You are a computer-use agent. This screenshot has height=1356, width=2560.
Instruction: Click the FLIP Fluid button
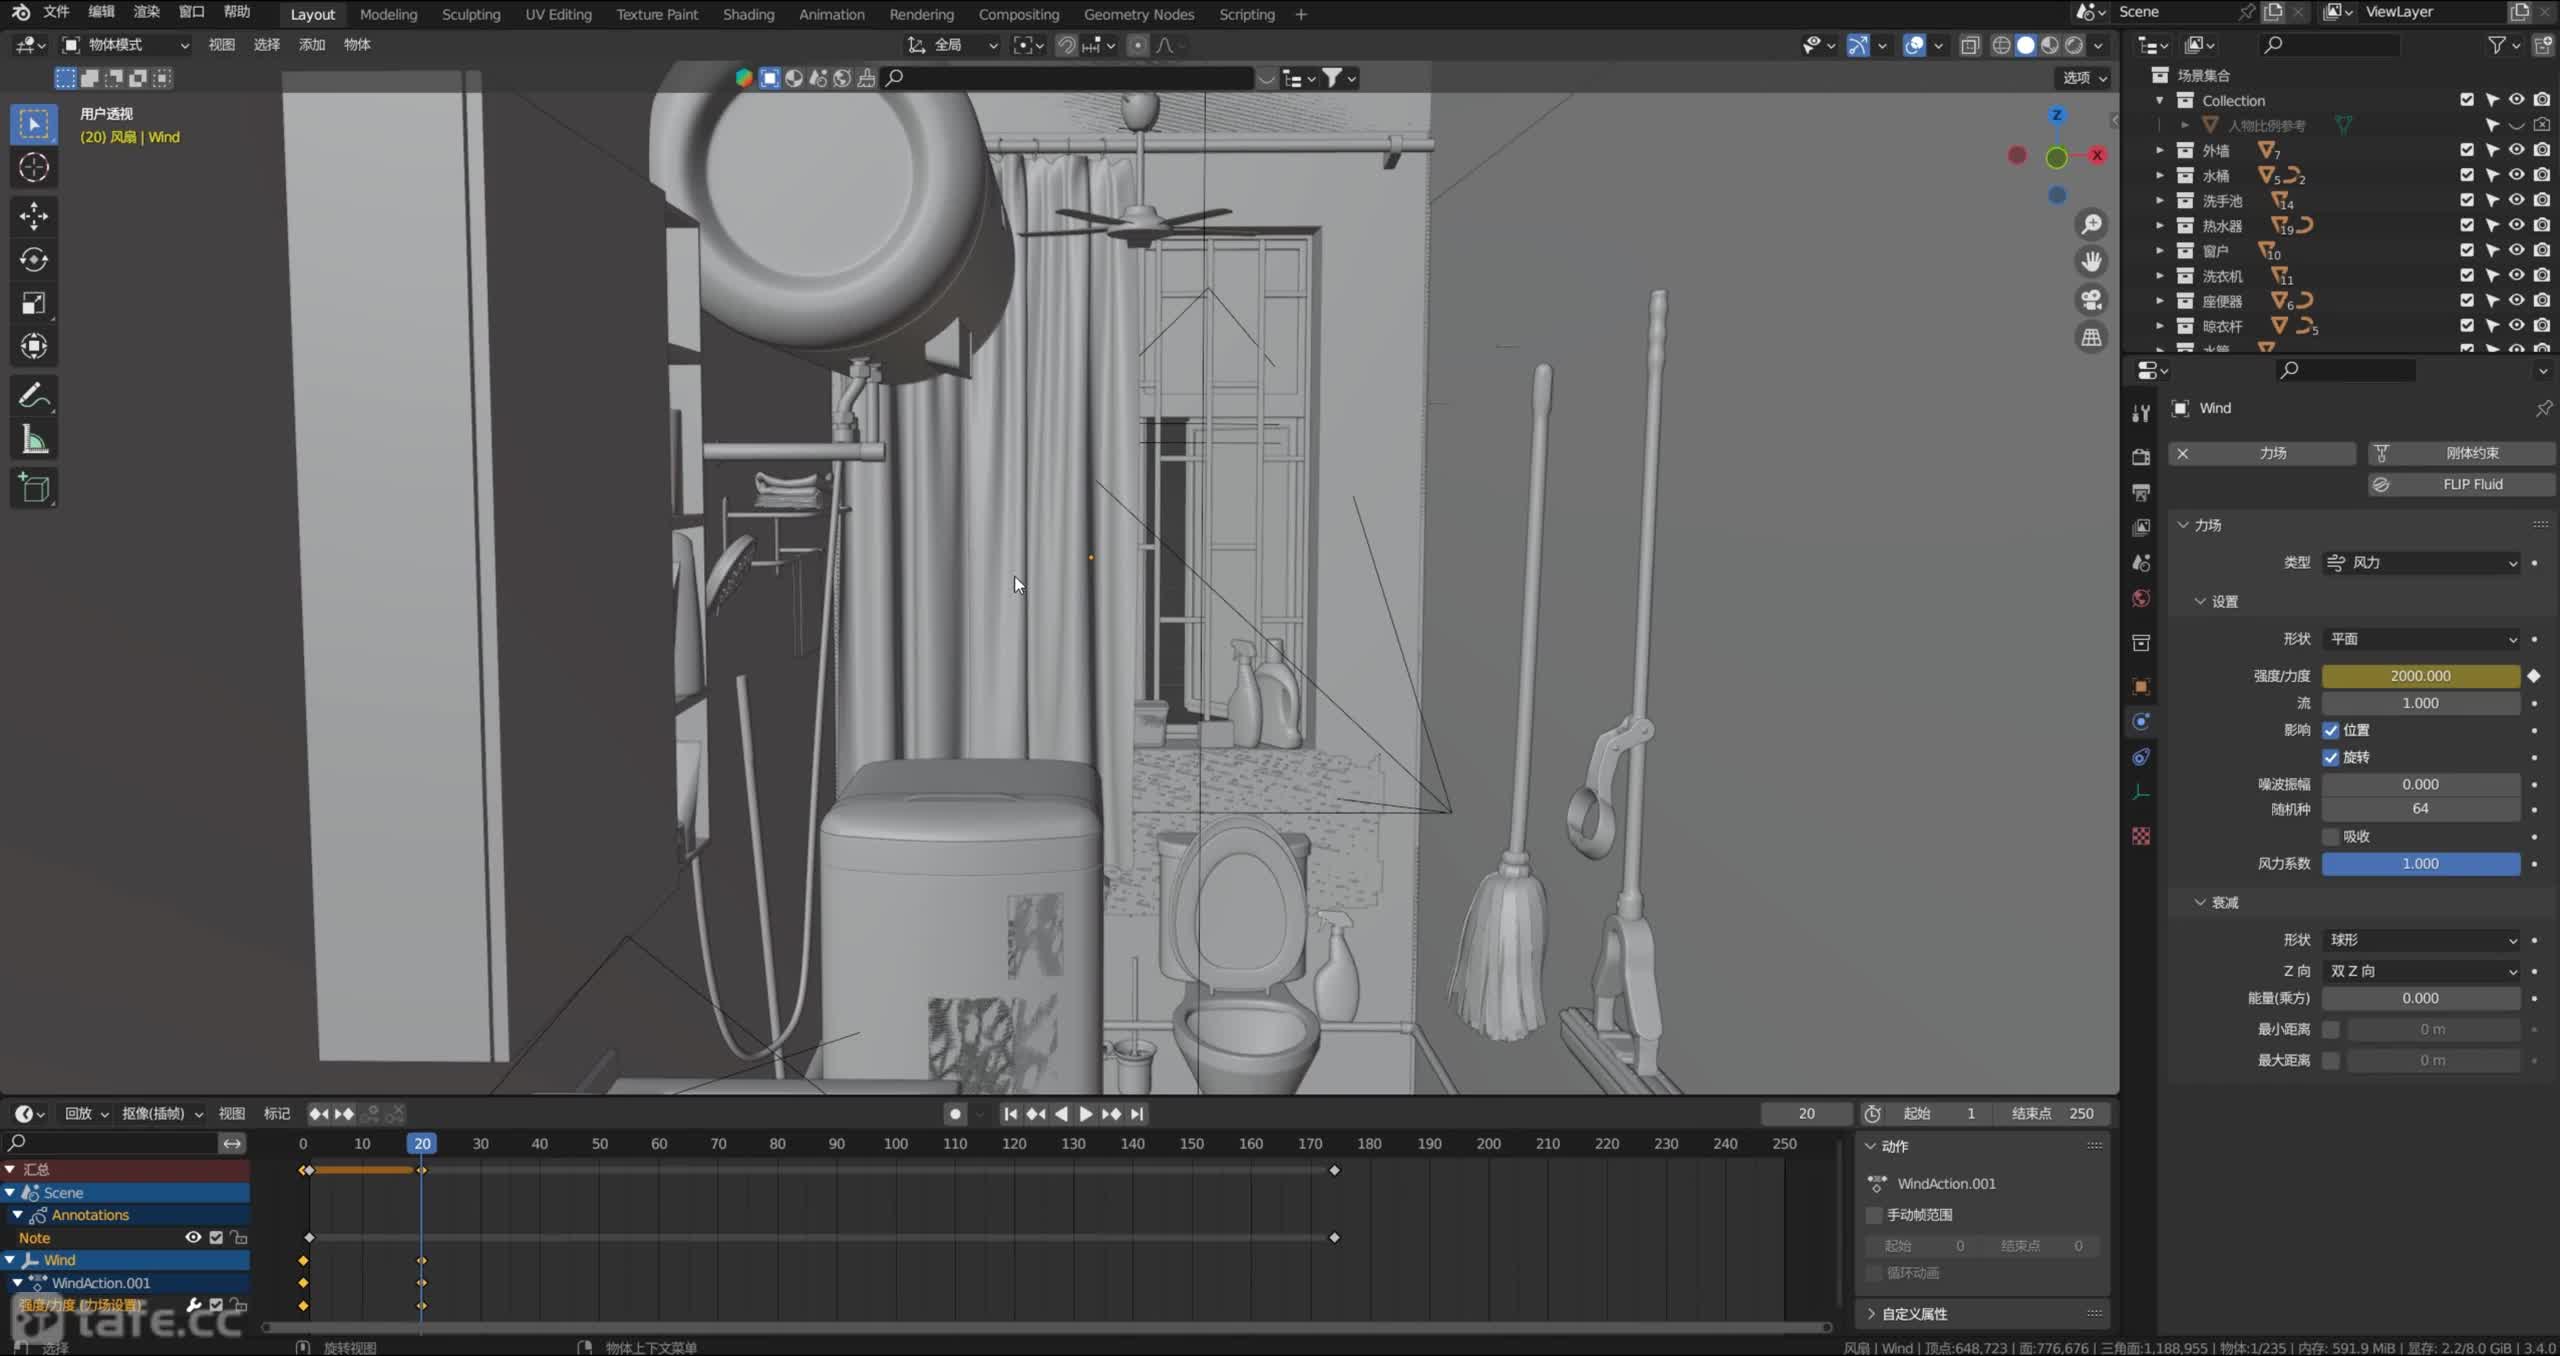click(x=2461, y=484)
